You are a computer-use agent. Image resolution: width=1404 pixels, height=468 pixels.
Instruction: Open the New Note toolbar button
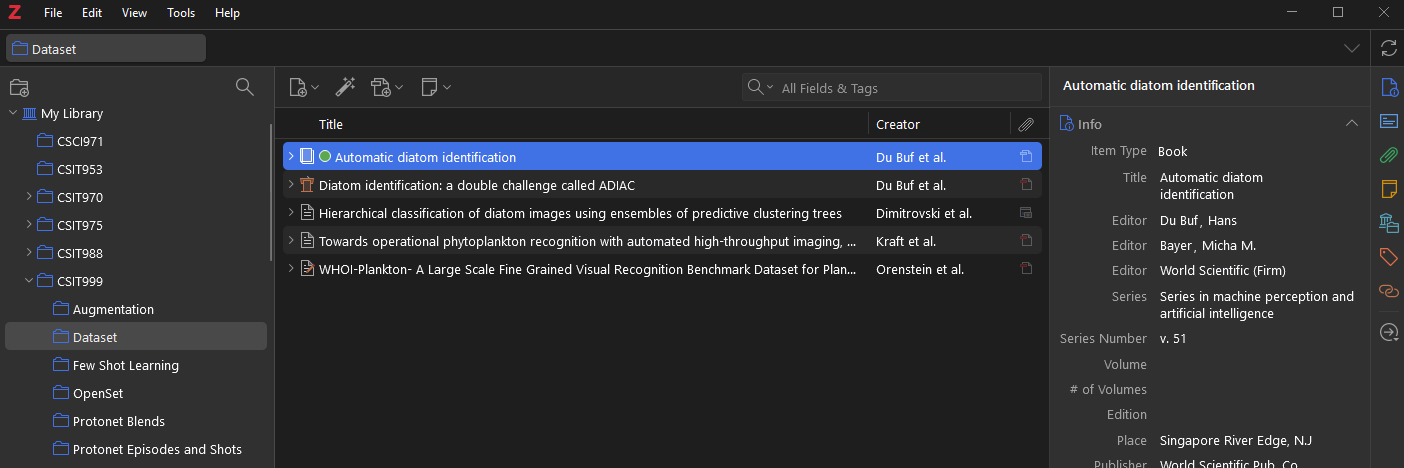(x=435, y=87)
